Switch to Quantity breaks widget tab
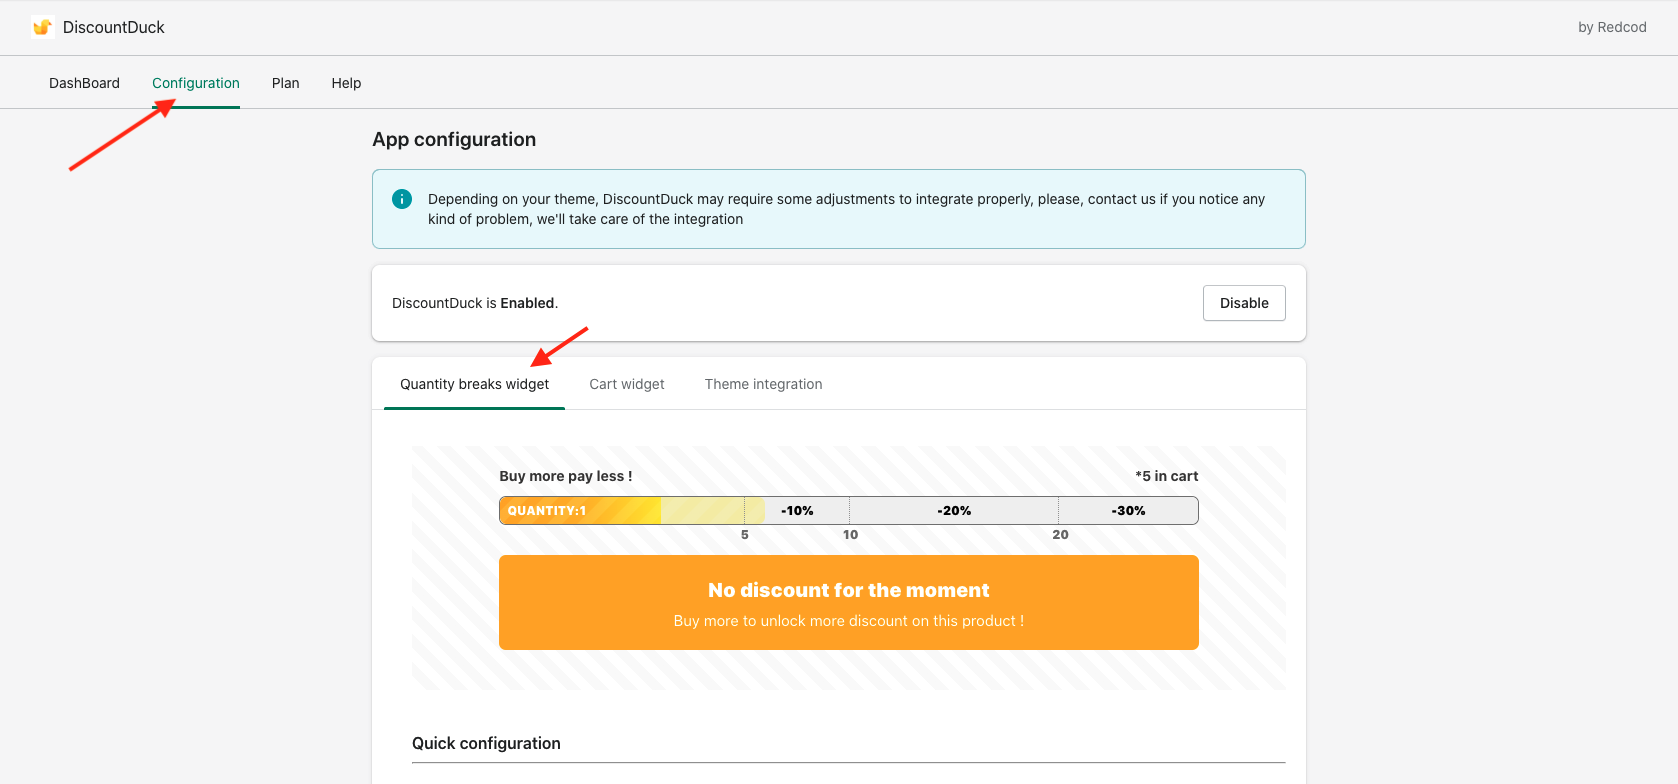The width and height of the screenshot is (1678, 784). 474,384
